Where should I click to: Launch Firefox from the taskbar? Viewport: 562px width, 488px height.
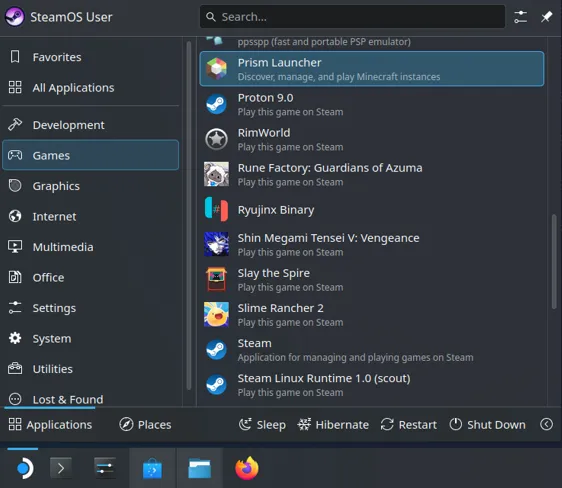[x=247, y=468]
